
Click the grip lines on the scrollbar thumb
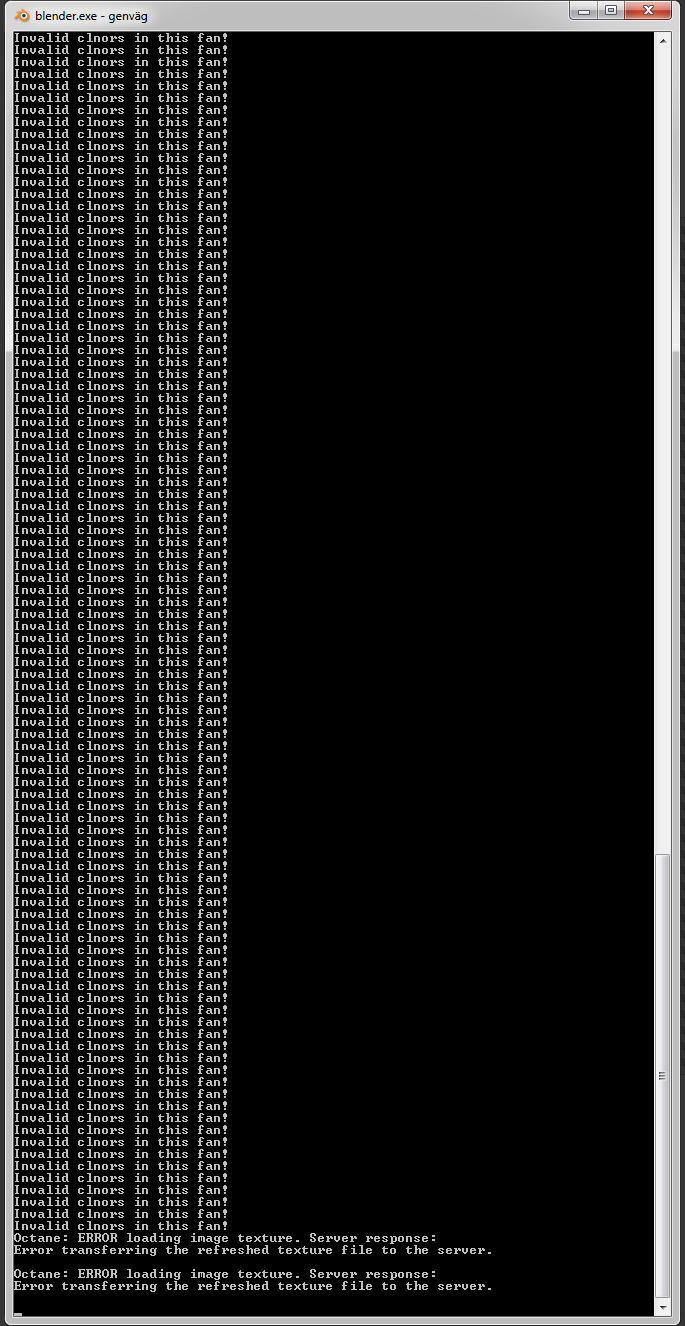662,1076
